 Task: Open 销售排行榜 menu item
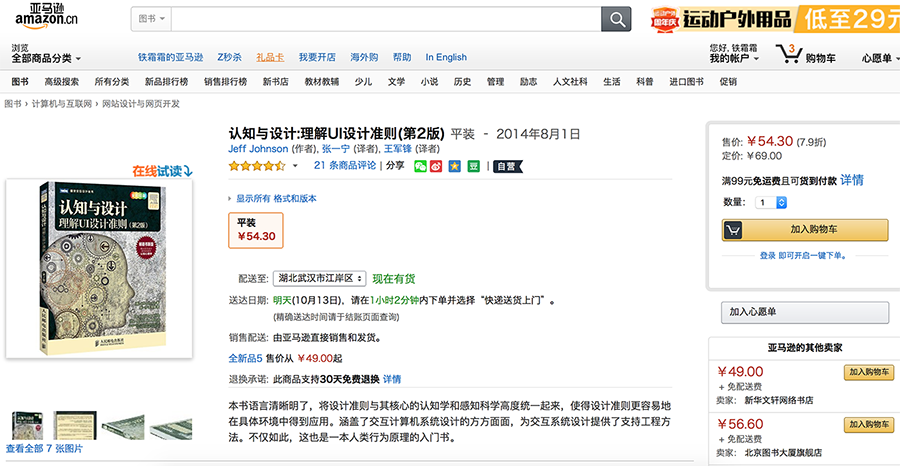pos(226,82)
